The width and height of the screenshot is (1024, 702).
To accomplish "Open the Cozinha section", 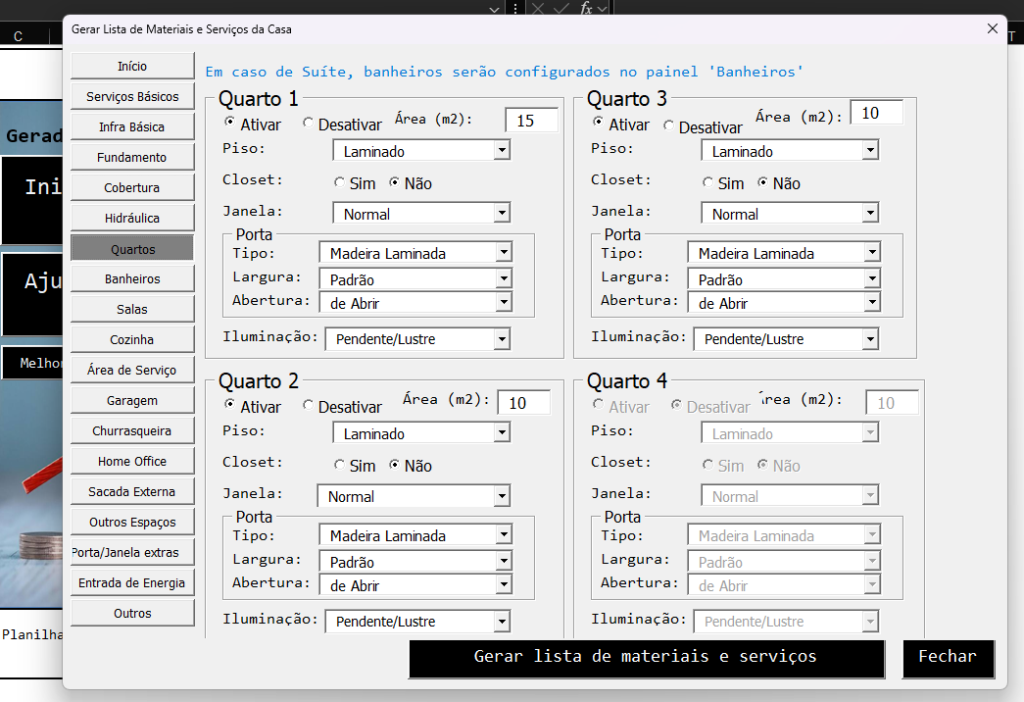I will [x=132, y=340].
